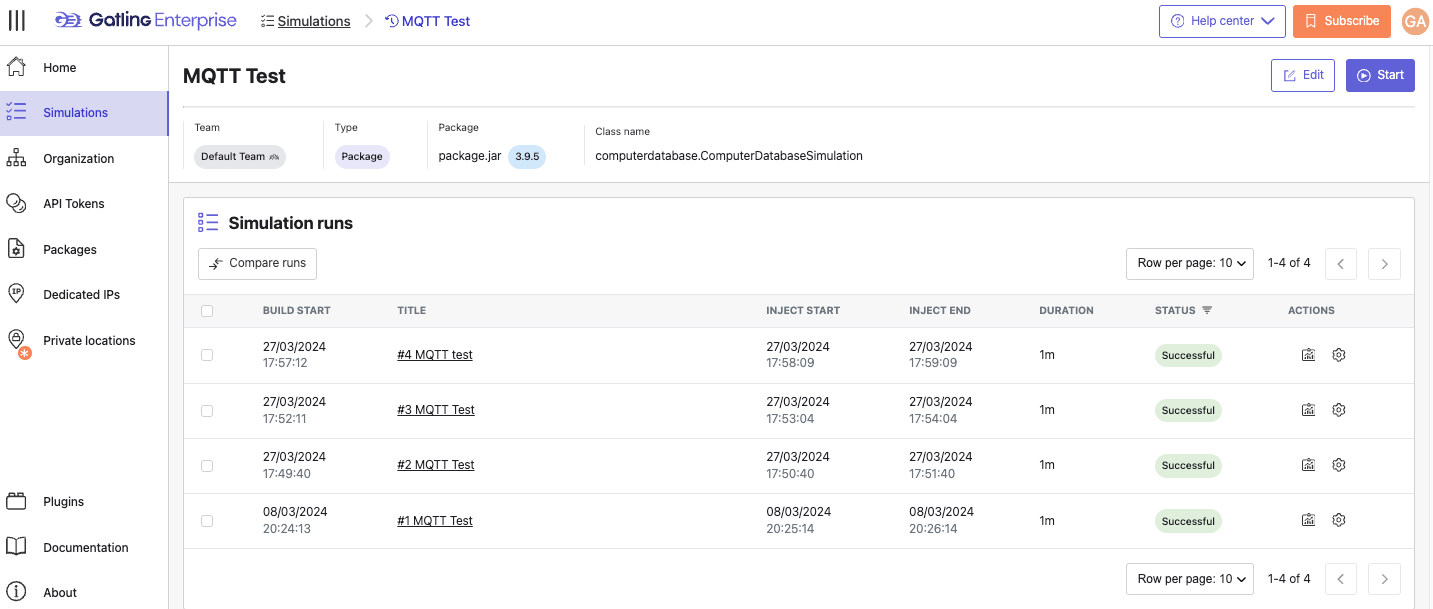Go to previous page using bottom chevron
This screenshot has height=609, width=1433.
[1341, 579]
